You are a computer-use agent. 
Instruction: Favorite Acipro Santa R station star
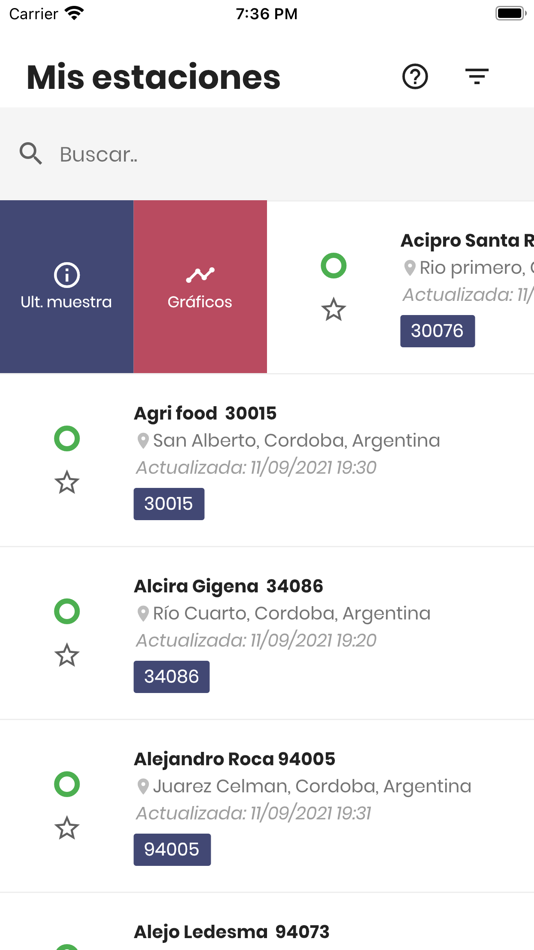pos(333,310)
